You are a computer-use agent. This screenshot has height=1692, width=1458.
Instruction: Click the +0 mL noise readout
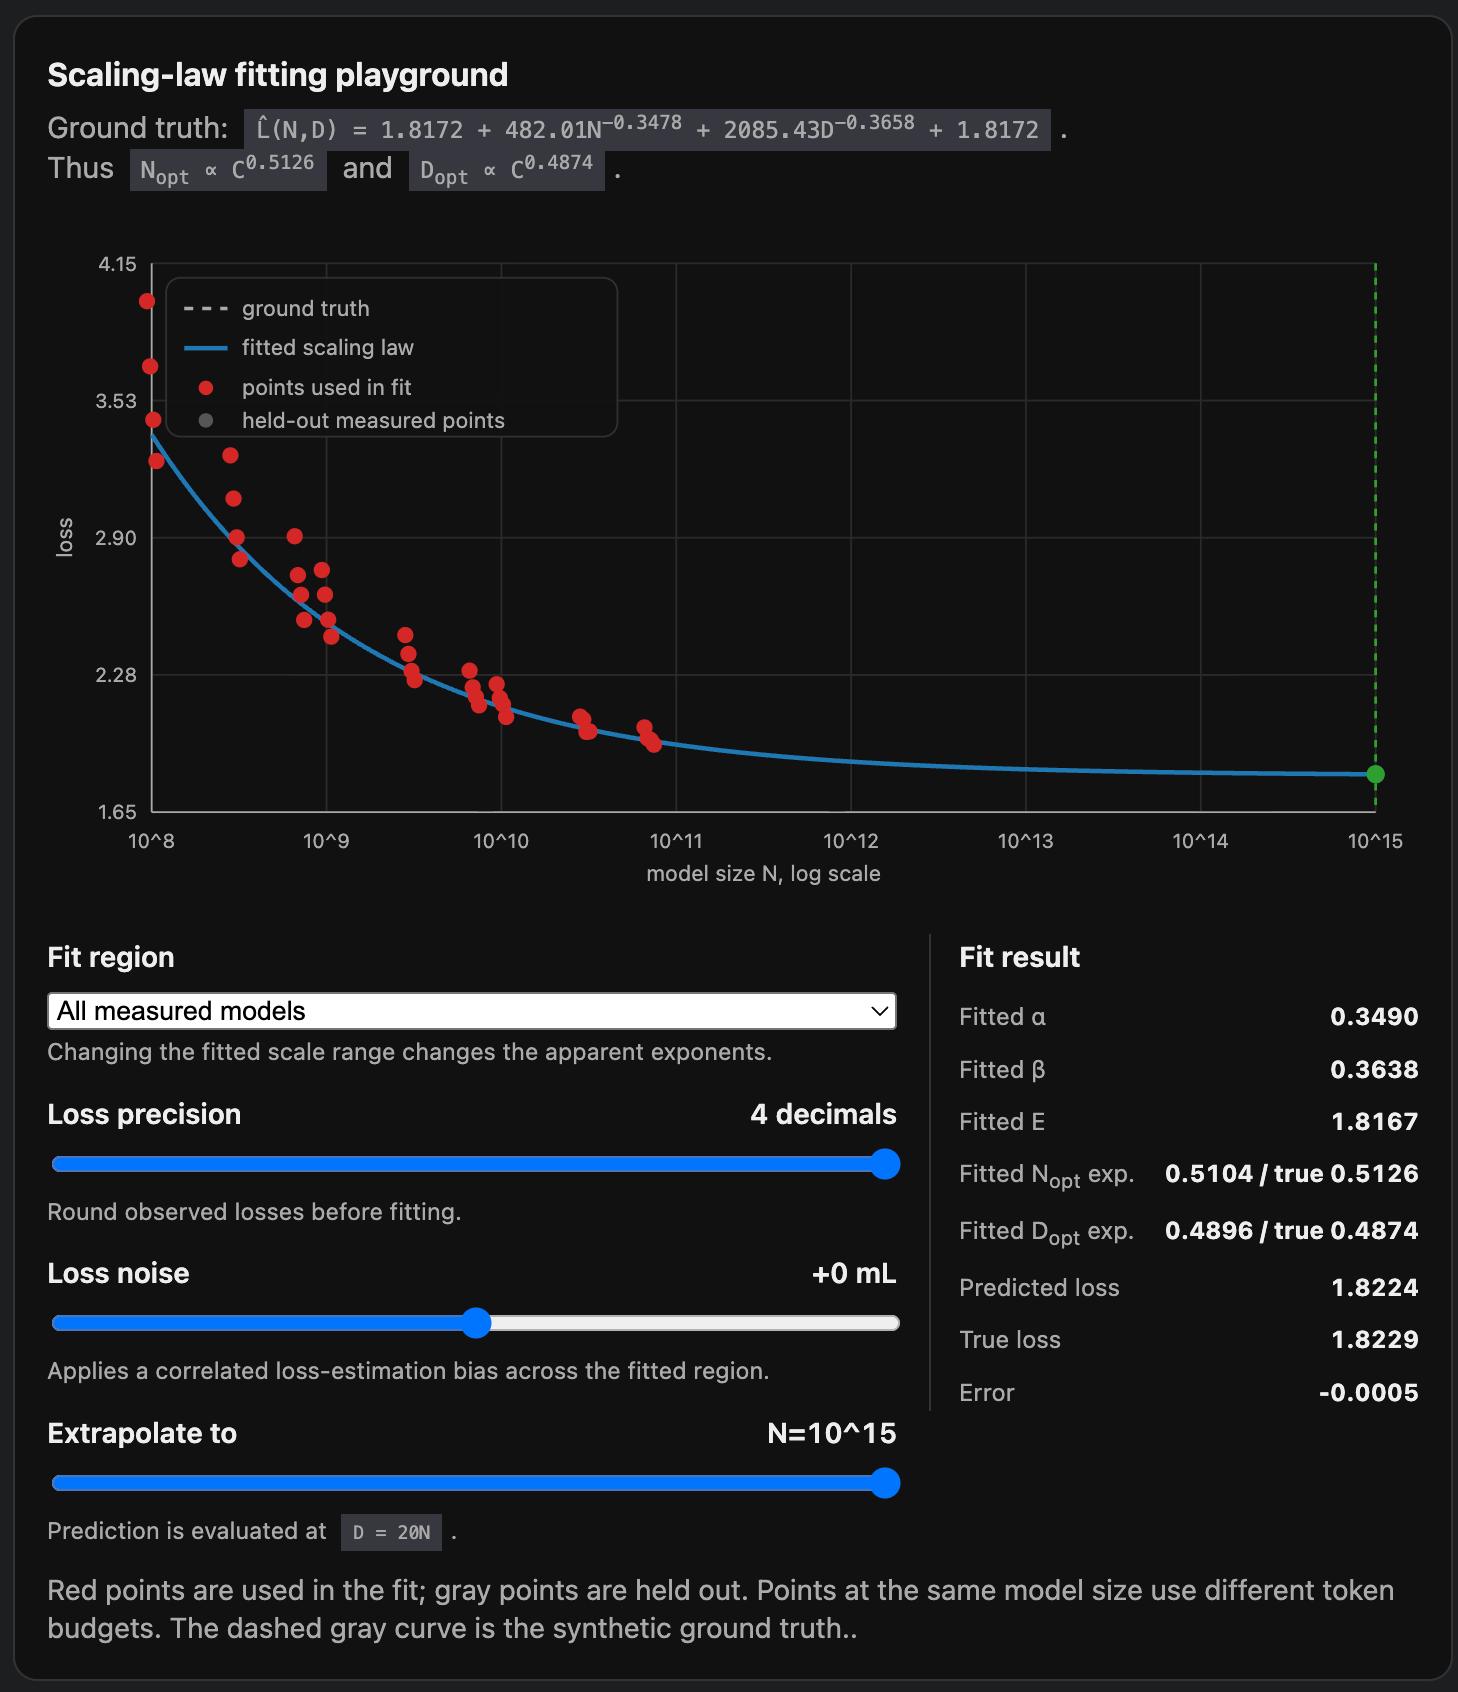point(854,1273)
